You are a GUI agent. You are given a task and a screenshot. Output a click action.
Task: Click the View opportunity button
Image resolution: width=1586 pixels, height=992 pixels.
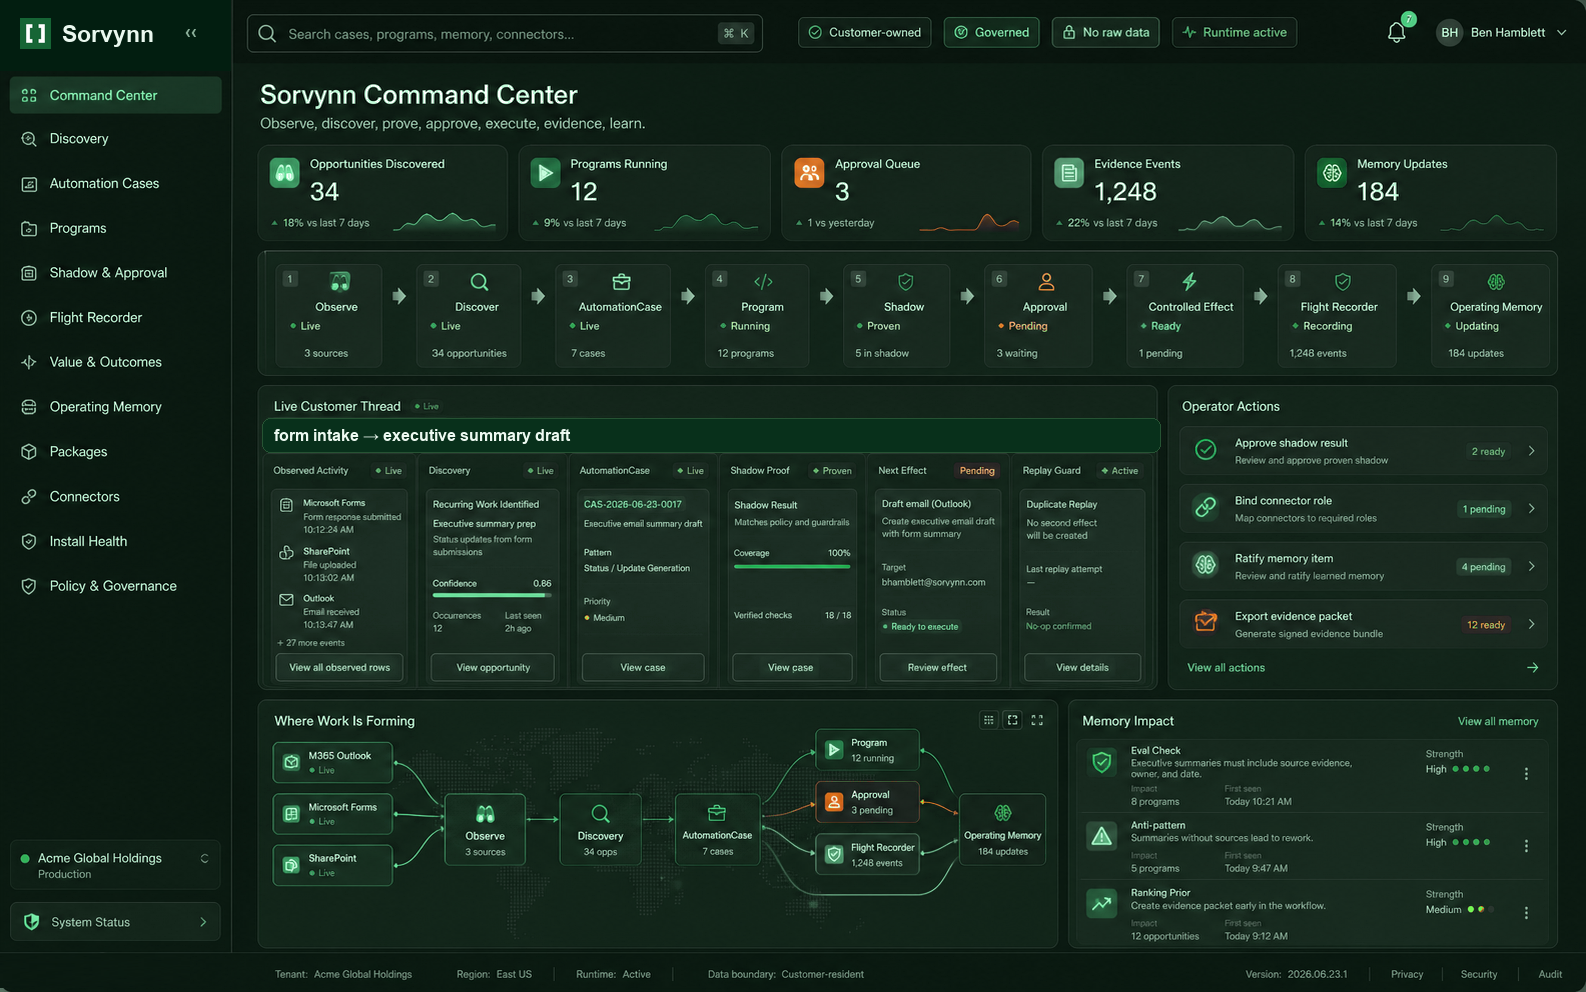tap(492, 667)
